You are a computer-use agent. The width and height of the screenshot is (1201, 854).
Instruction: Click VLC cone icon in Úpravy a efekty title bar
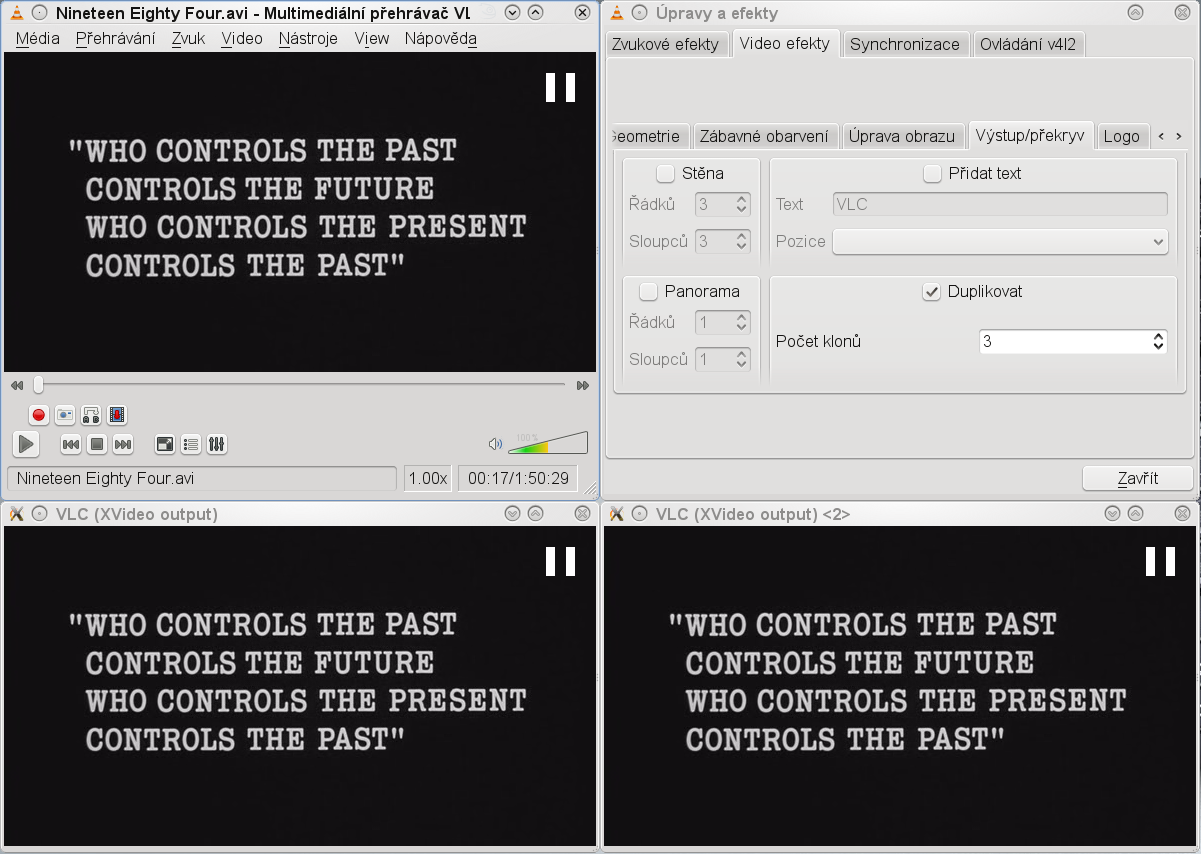[617, 13]
